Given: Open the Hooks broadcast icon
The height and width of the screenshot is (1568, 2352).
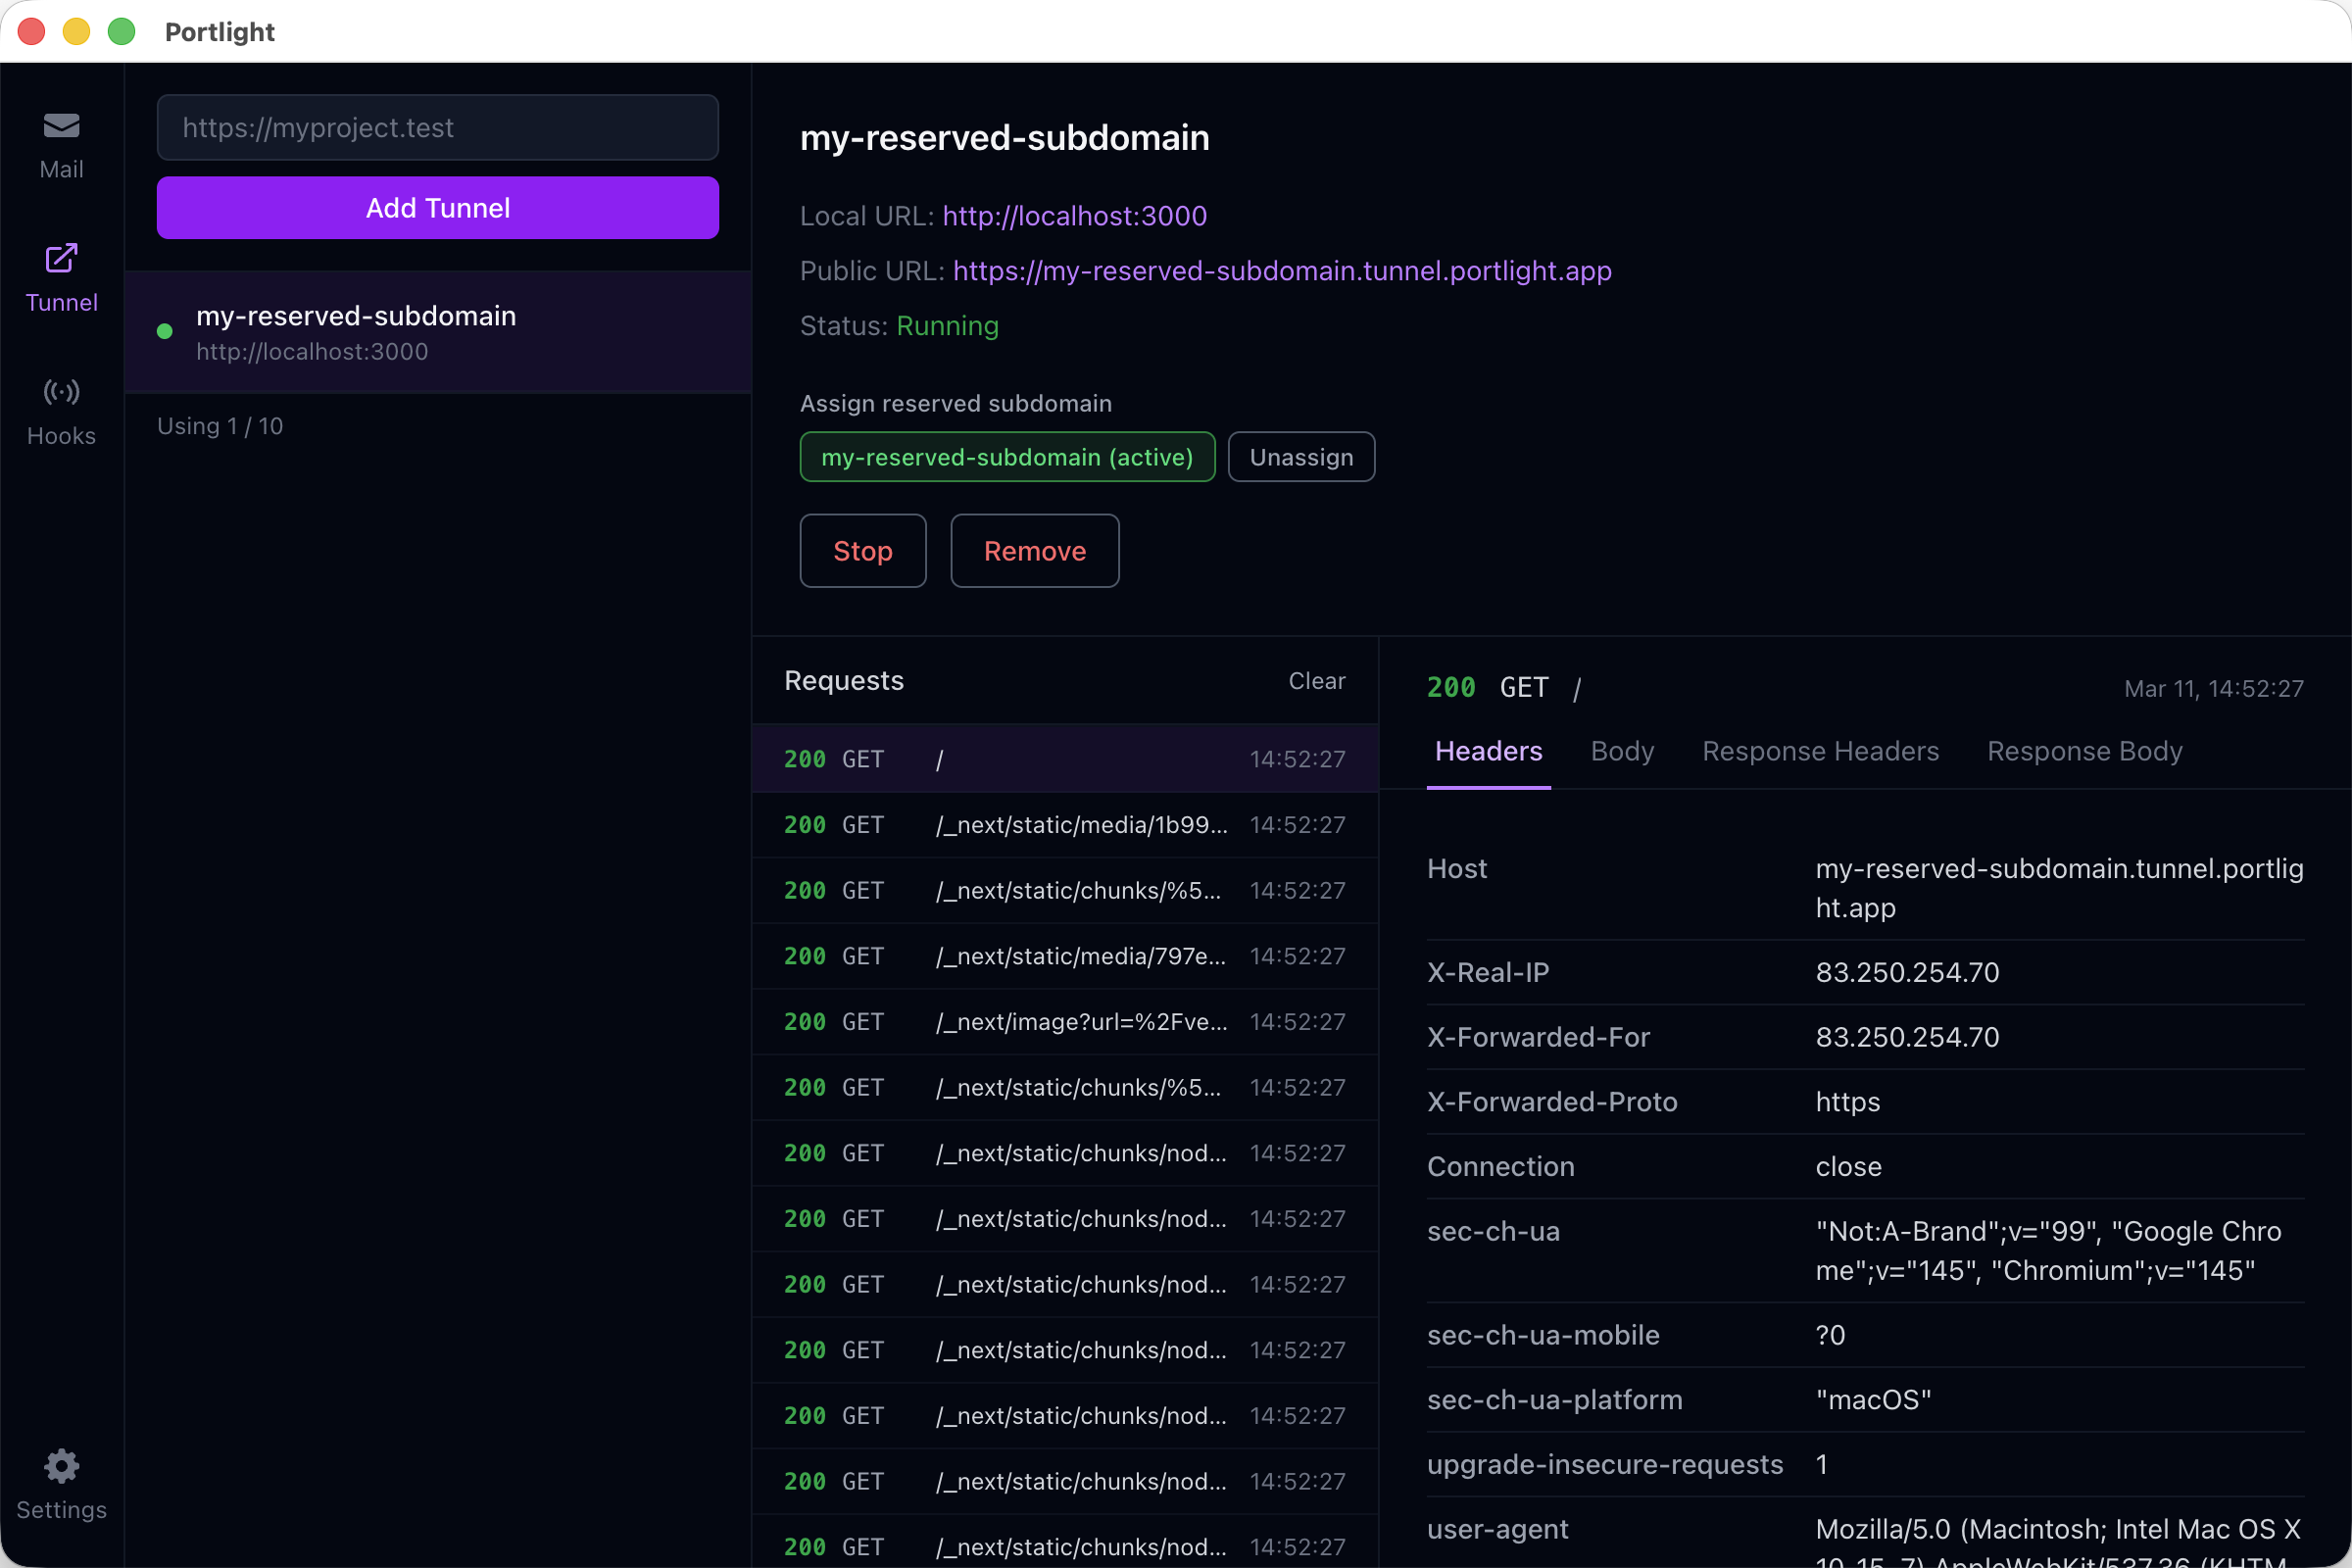Looking at the screenshot, I should pyautogui.click(x=61, y=392).
